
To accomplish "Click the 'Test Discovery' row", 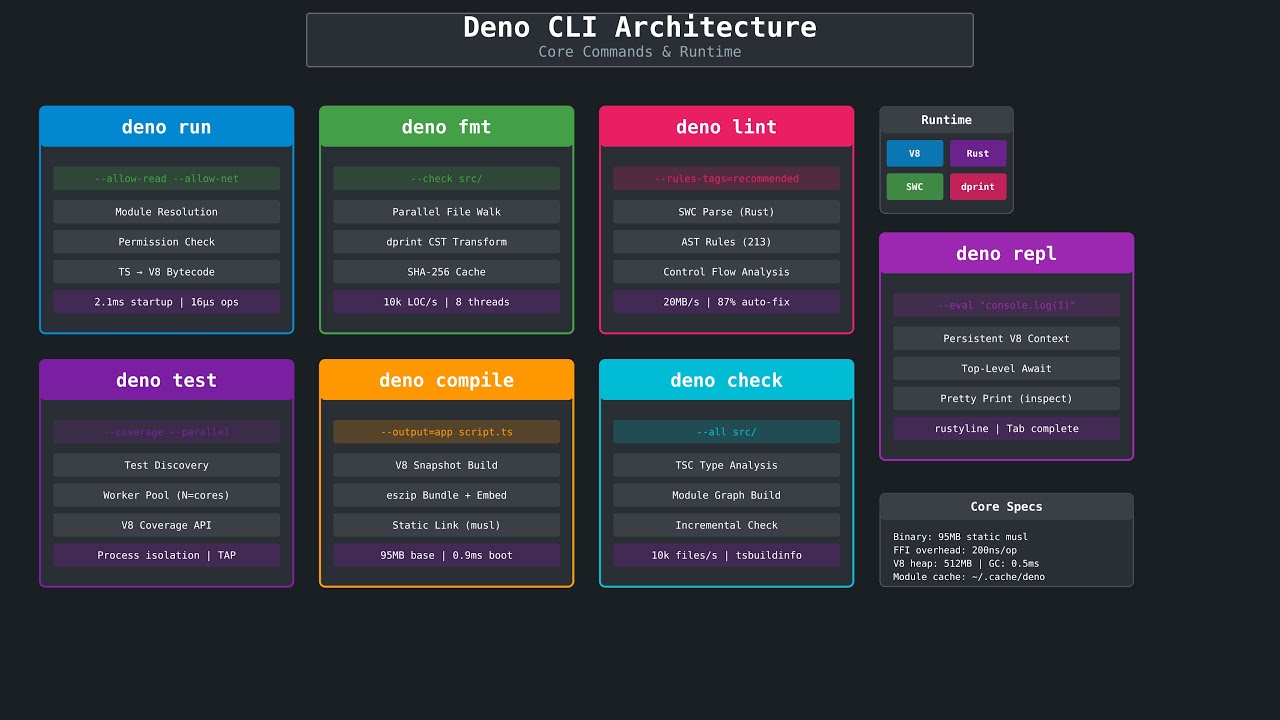I will click(167, 465).
